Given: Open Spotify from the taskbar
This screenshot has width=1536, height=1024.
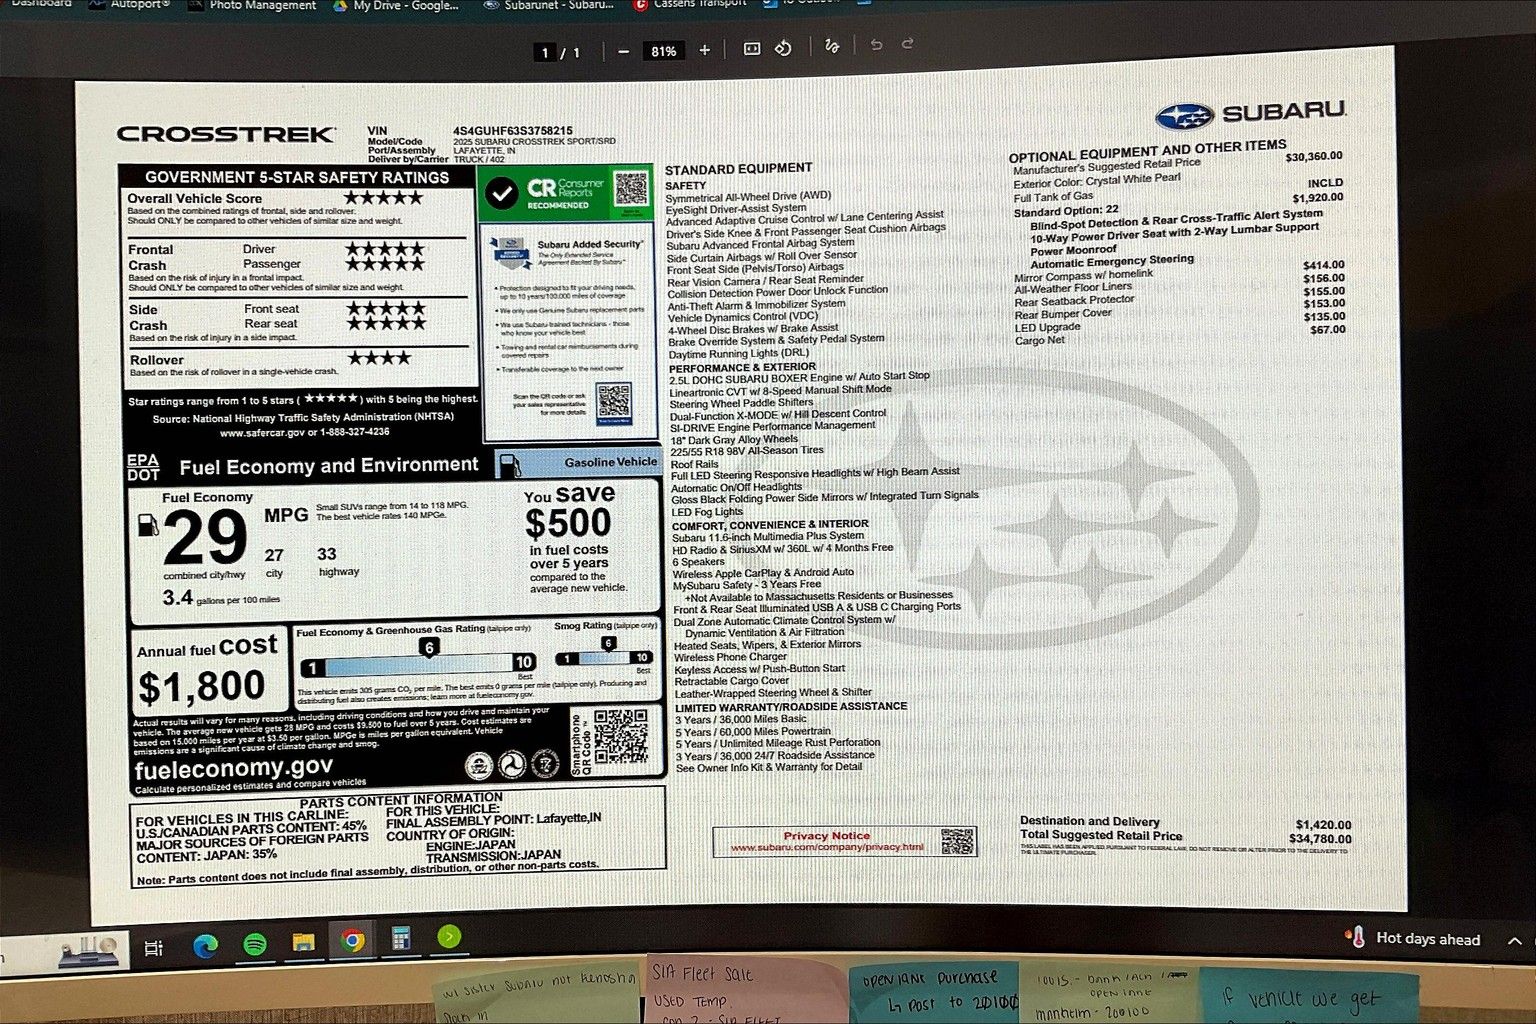Looking at the screenshot, I should [255, 944].
